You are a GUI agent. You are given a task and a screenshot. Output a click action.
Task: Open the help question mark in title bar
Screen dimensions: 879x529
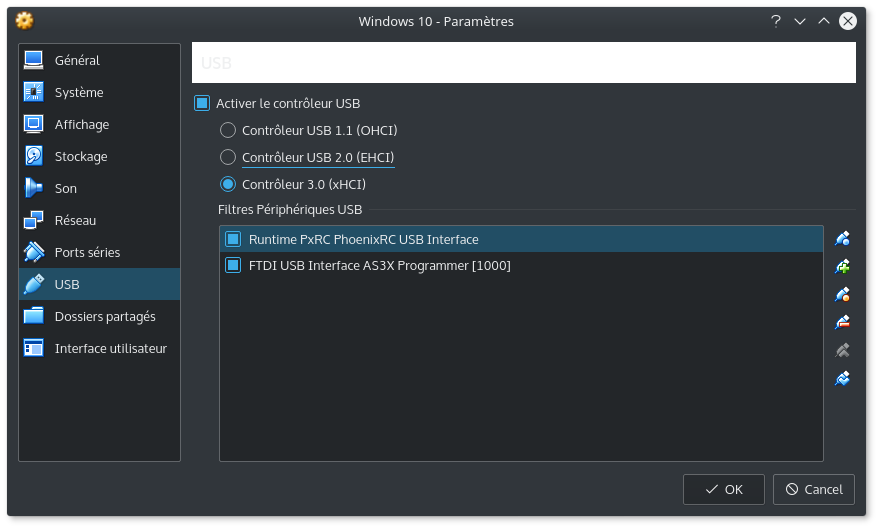pyautogui.click(x=776, y=21)
